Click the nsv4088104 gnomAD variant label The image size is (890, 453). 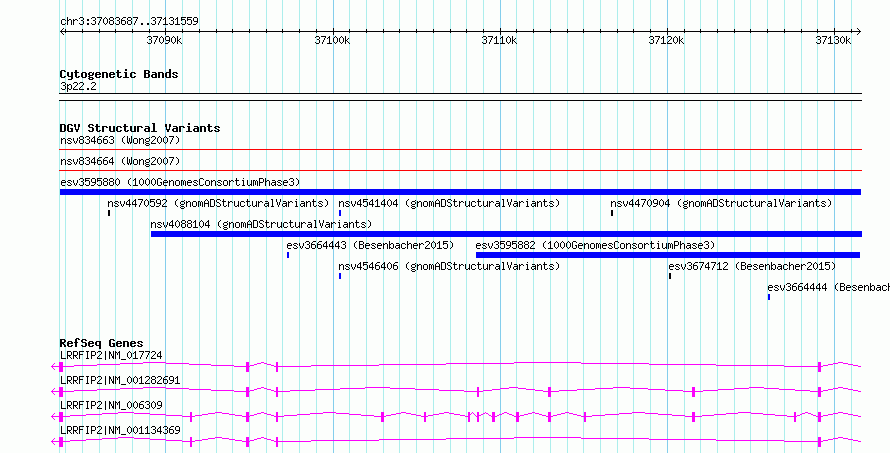pos(261,224)
